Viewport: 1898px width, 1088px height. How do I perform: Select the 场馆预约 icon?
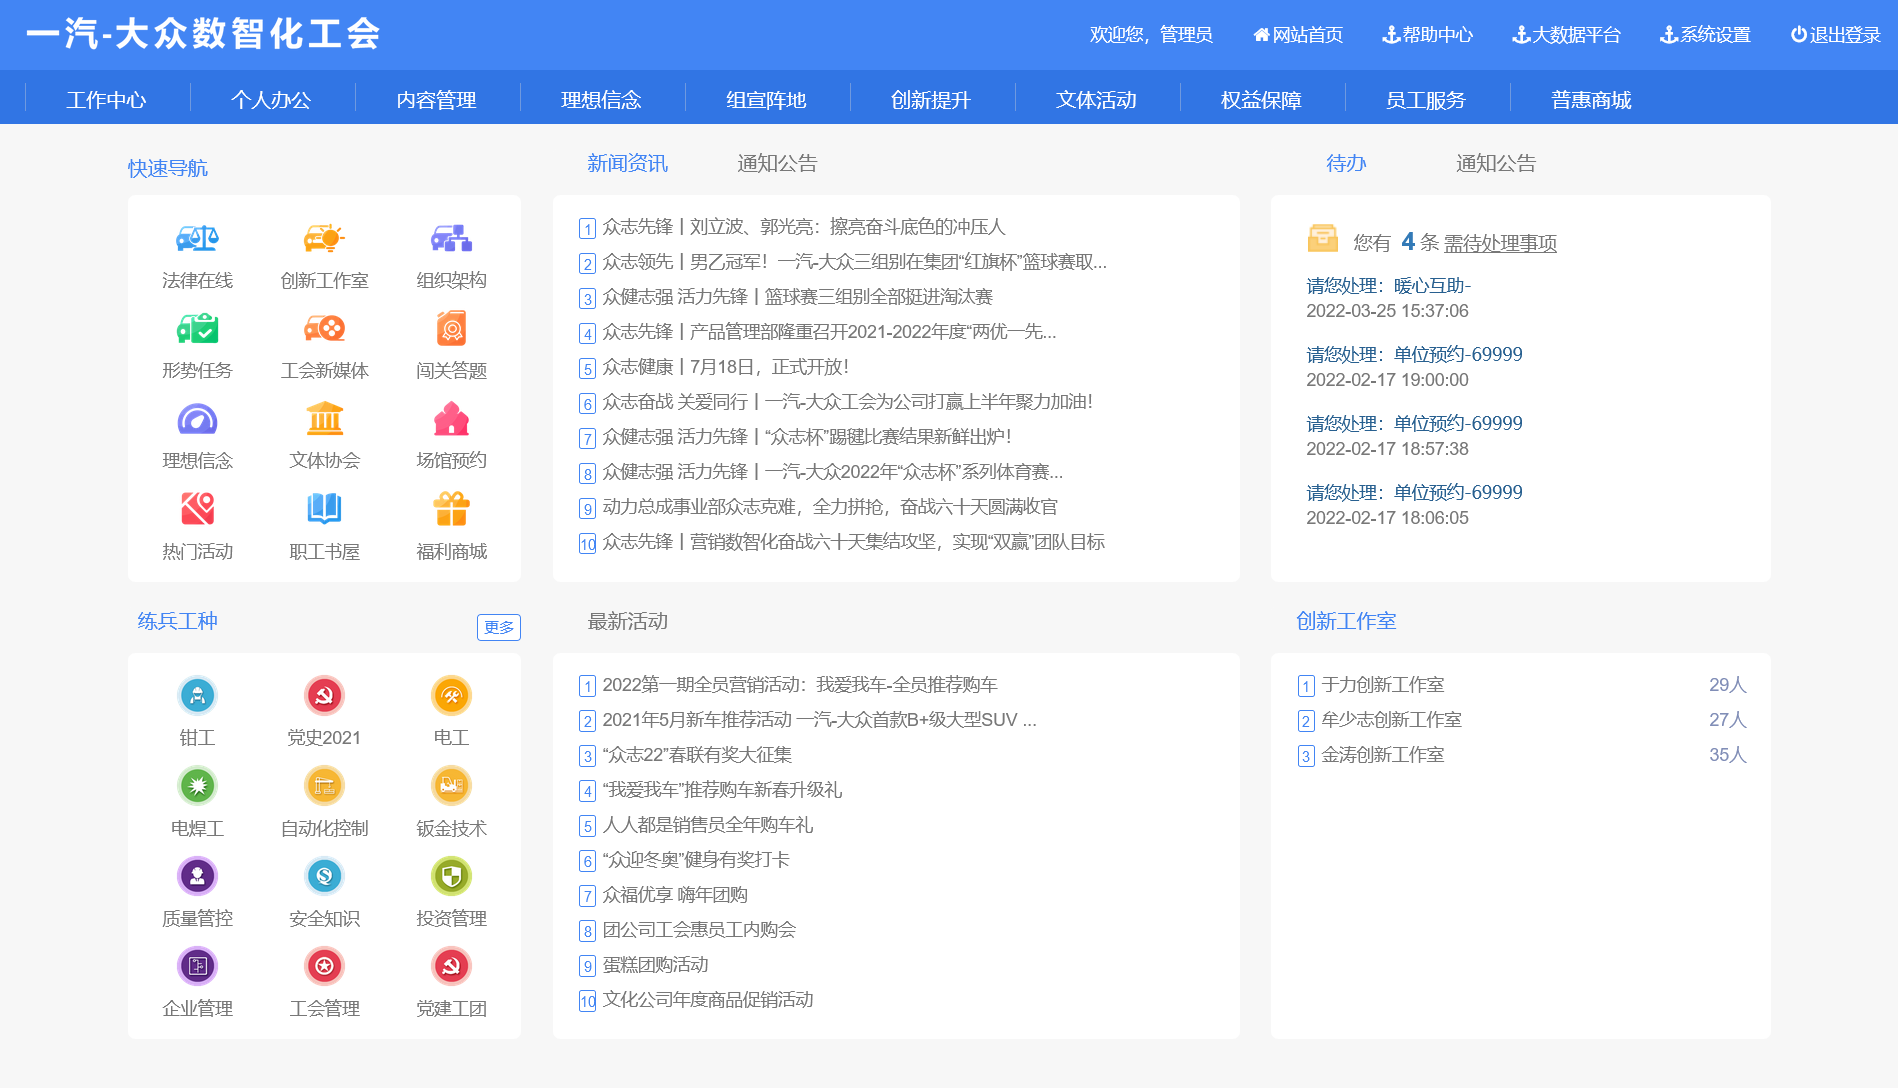point(451,419)
